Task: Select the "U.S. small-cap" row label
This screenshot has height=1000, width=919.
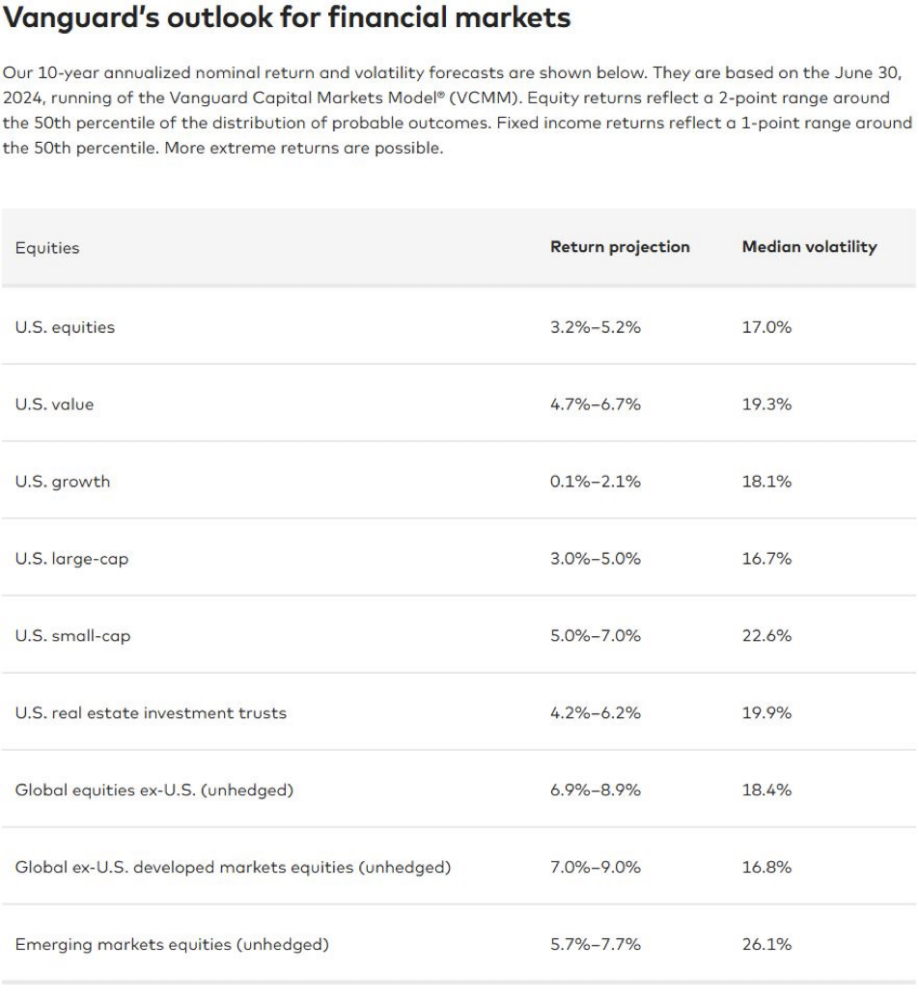Action: (x=72, y=636)
